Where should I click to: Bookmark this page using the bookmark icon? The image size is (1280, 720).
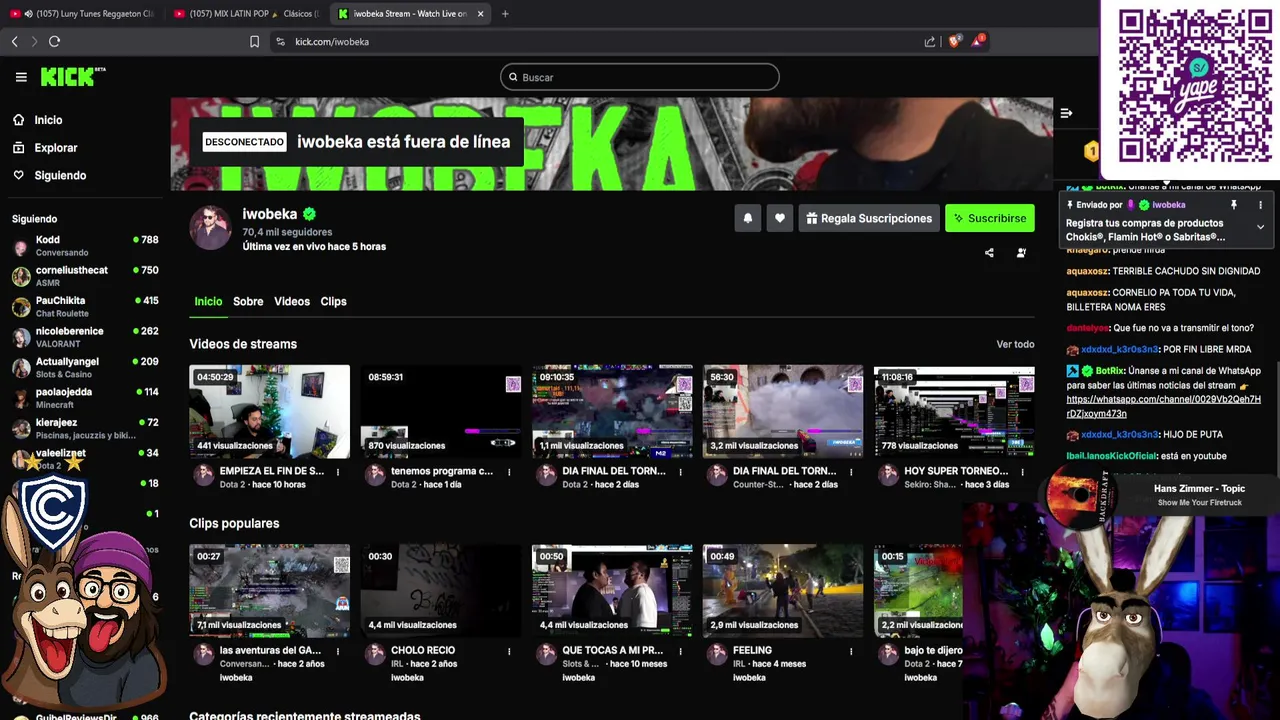(x=254, y=42)
